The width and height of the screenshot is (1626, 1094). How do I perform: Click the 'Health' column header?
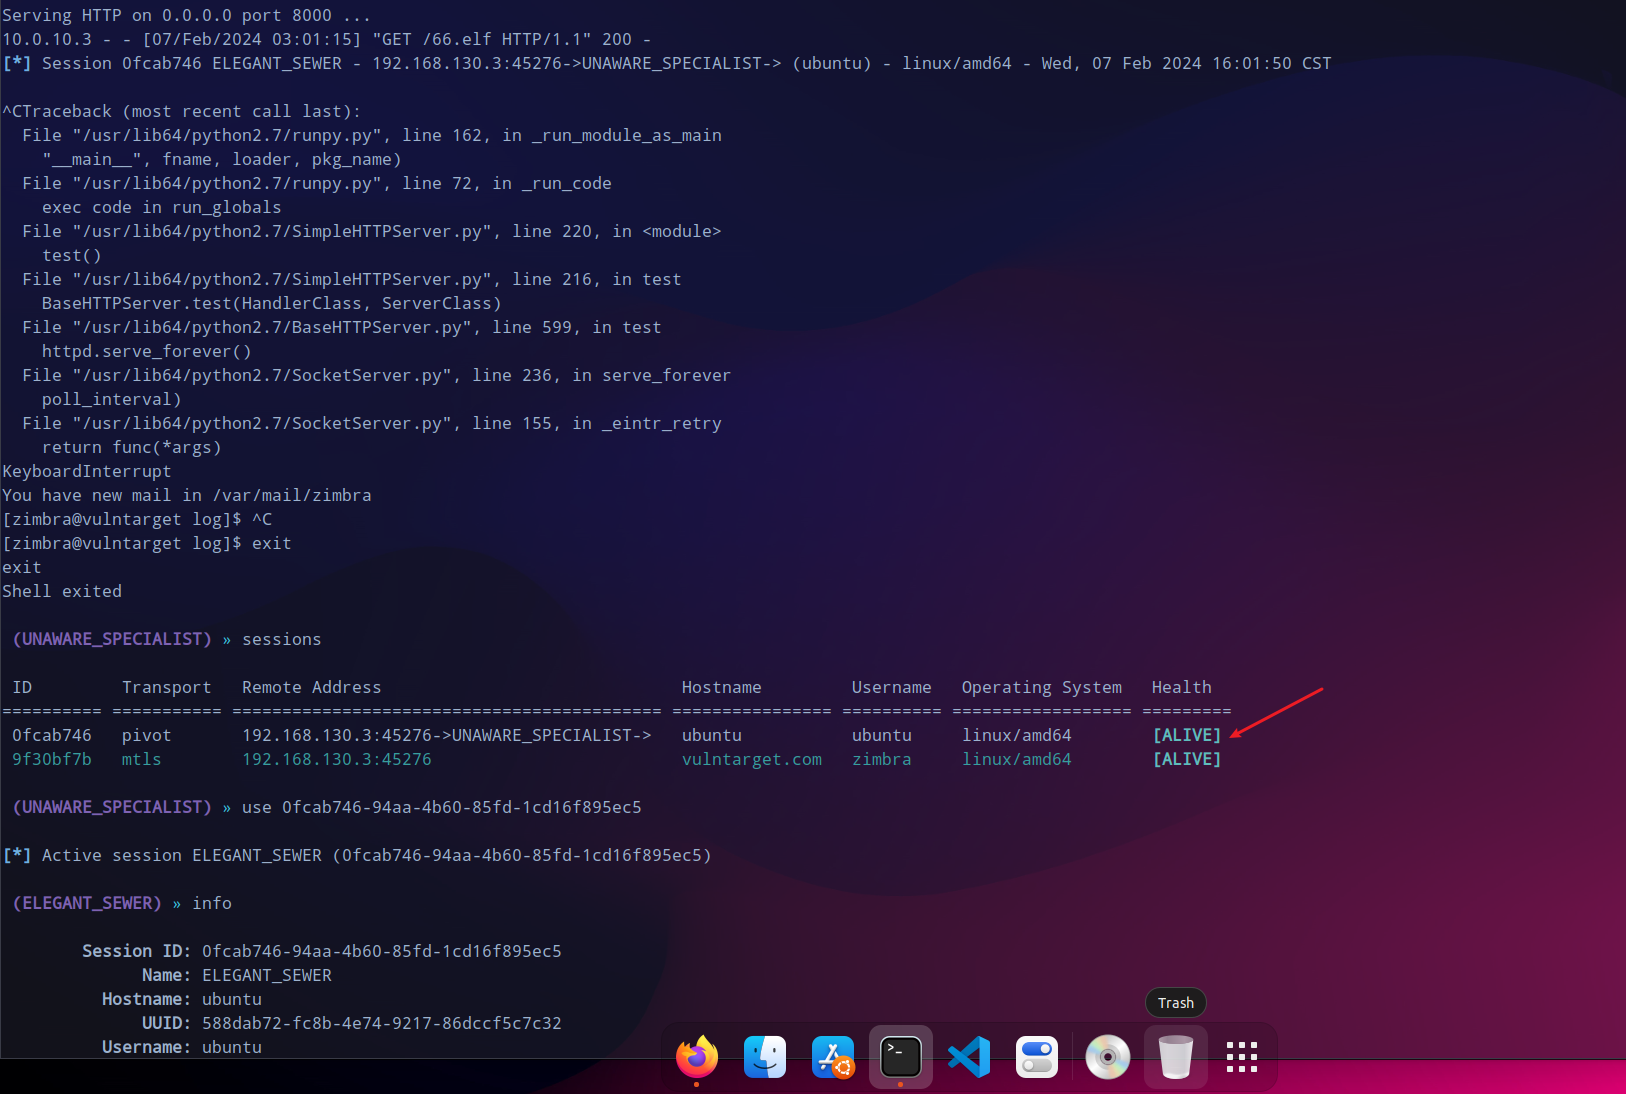pyautogui.click(x=1182, y=687)
